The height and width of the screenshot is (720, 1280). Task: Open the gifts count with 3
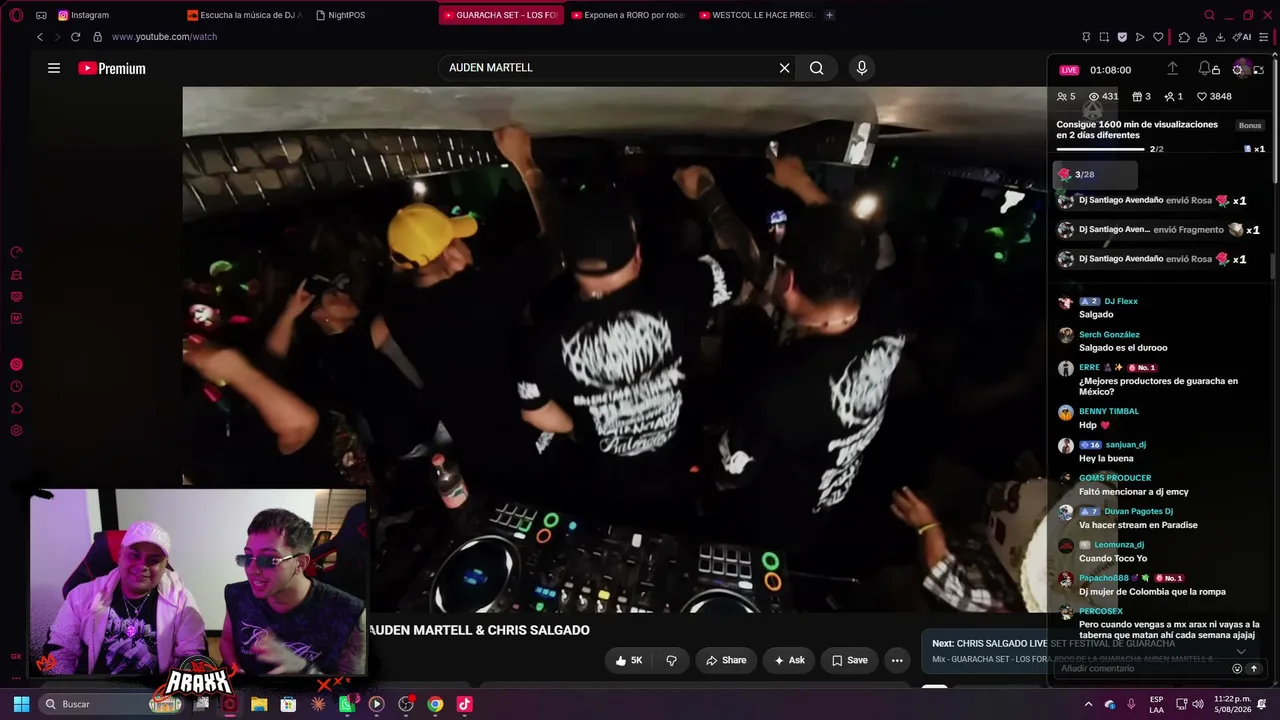click(1141, 97)
